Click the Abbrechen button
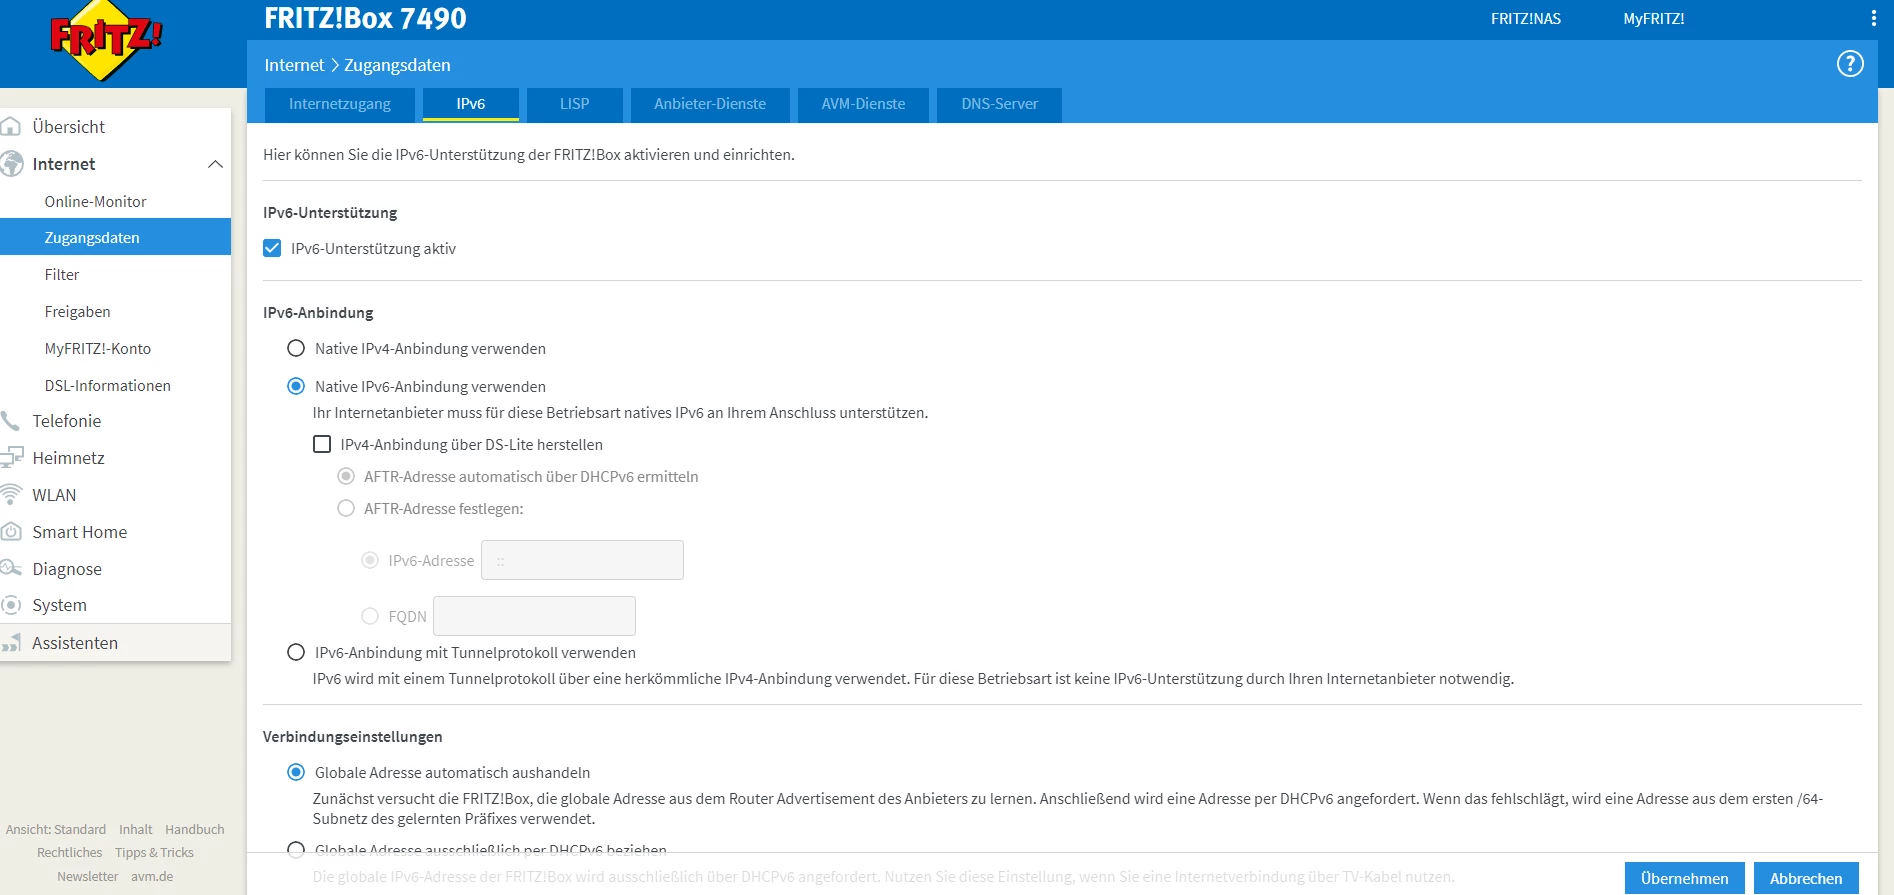 (x=1806, y=878)
